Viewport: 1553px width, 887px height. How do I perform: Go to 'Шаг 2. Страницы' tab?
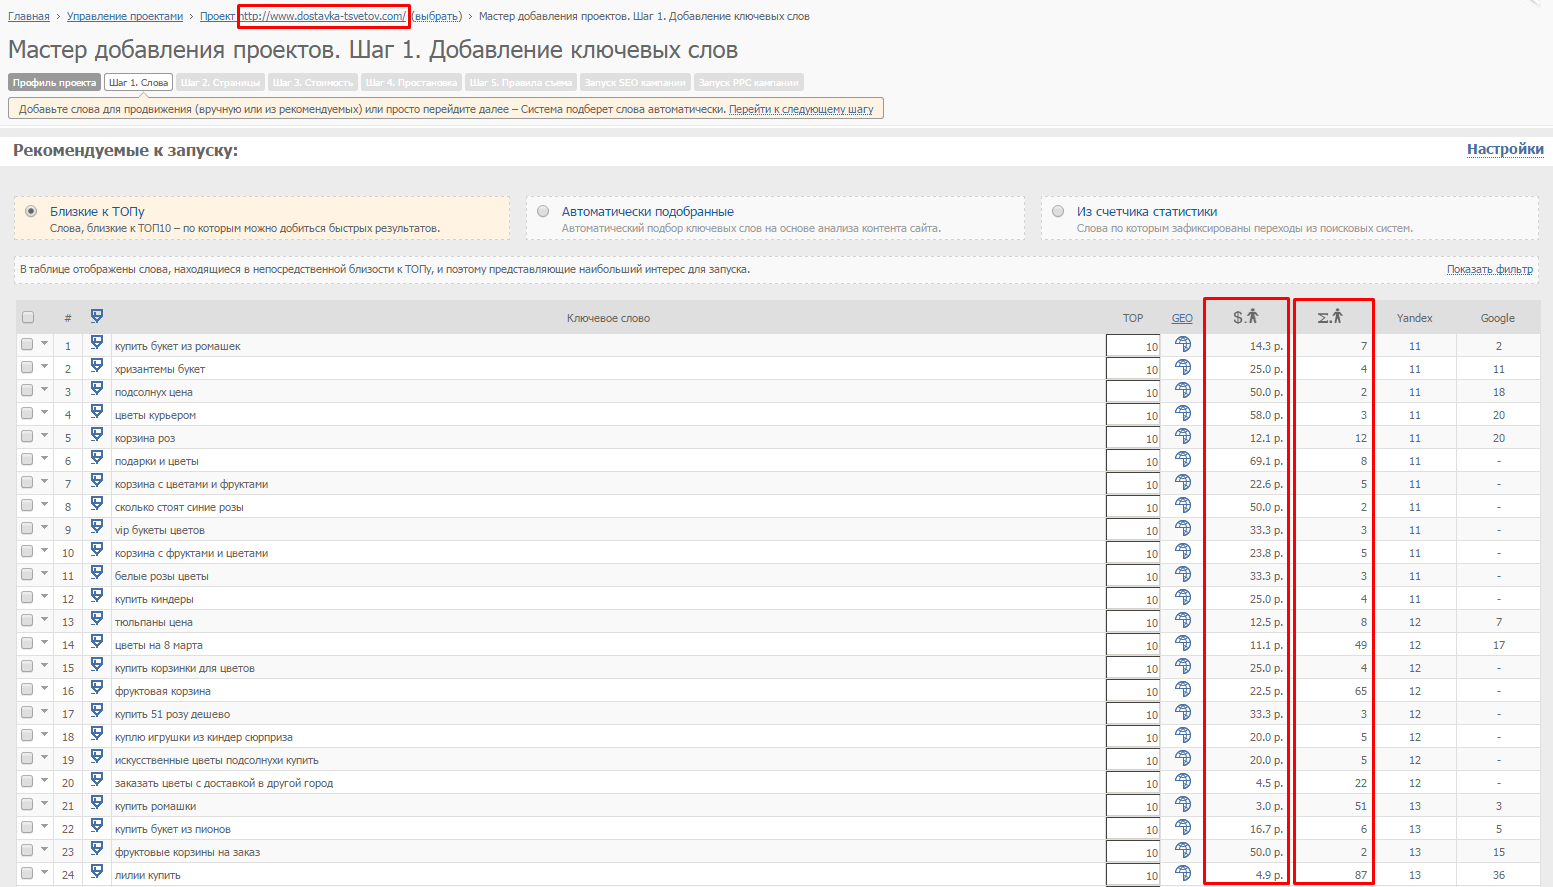tap(221, 82)
